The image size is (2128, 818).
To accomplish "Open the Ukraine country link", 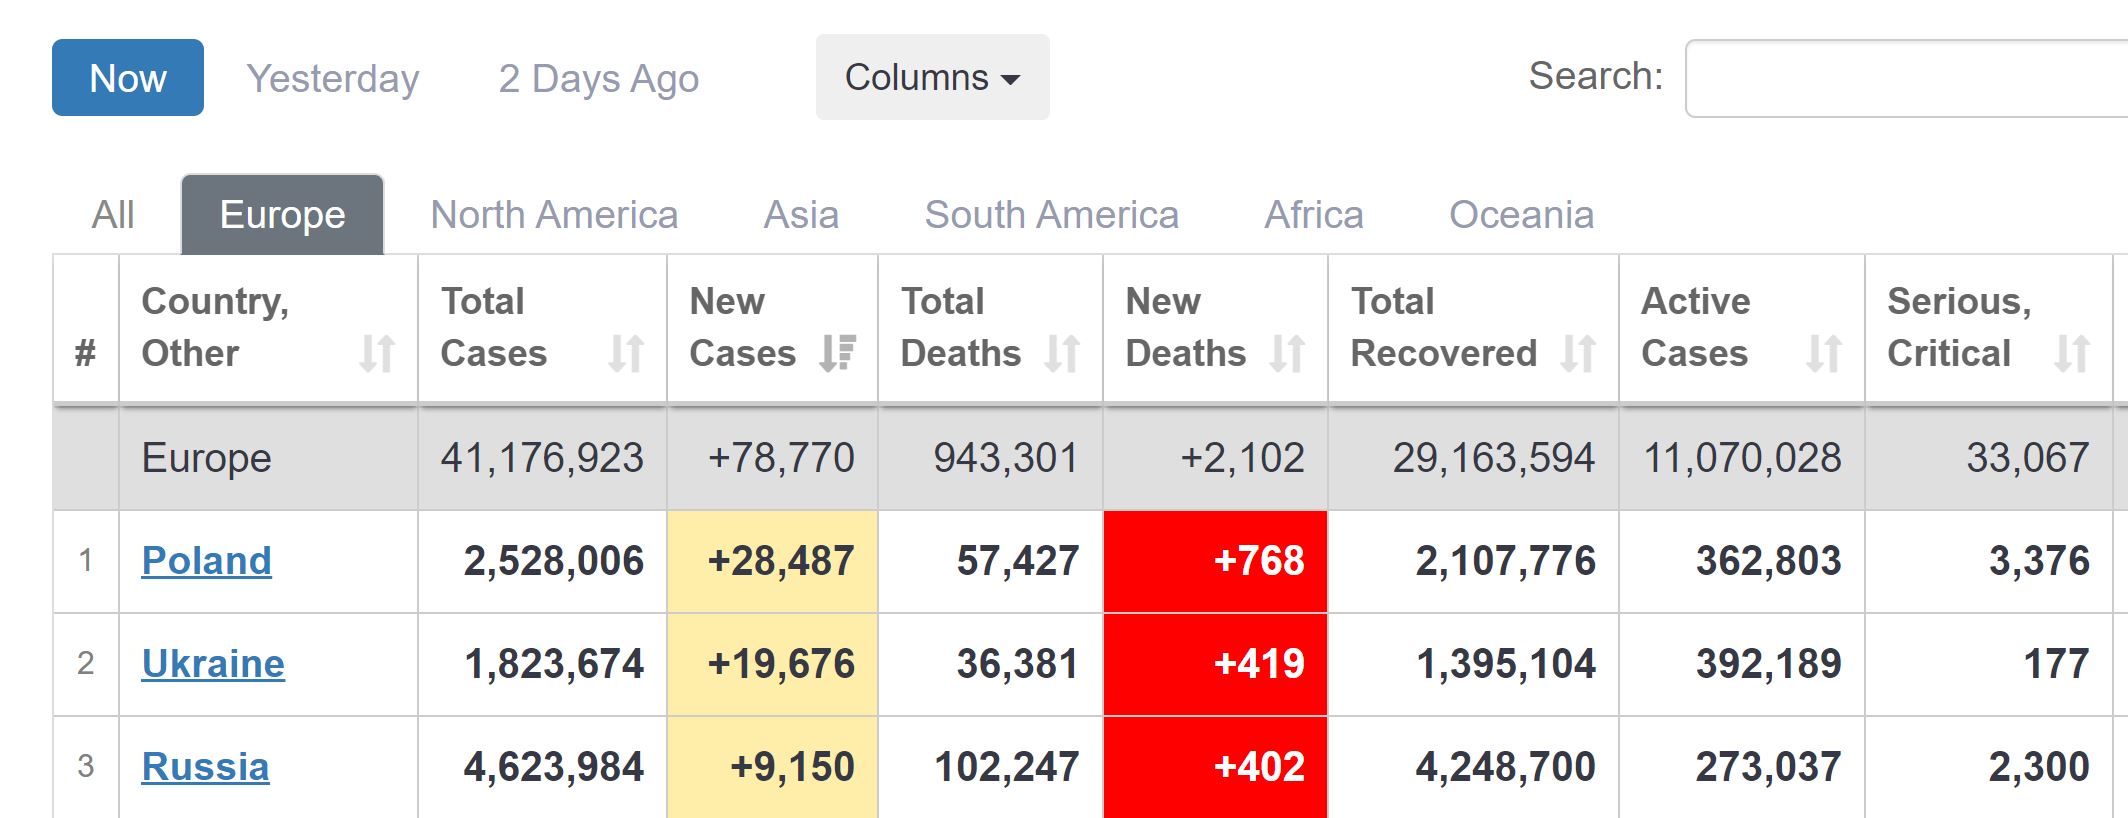I will pyautogui.click(x=213, y=664).
